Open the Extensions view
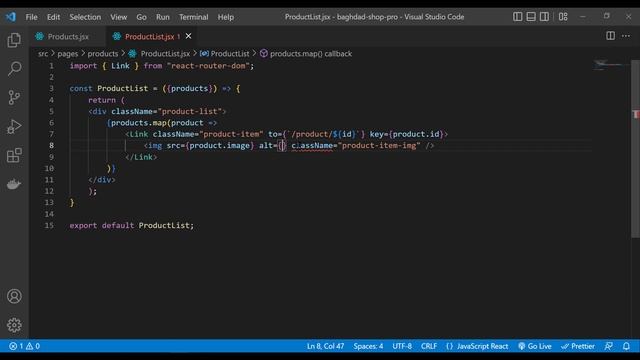Screen dimensions: 640x360 point(14,156)
